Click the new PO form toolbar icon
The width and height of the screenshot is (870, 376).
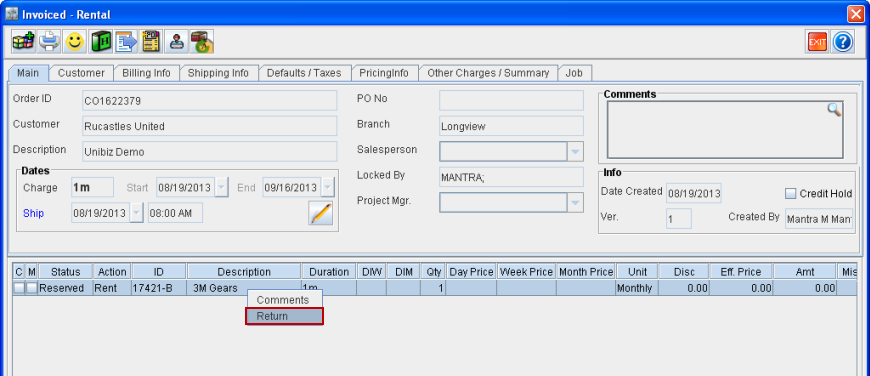tap(151, 42)
